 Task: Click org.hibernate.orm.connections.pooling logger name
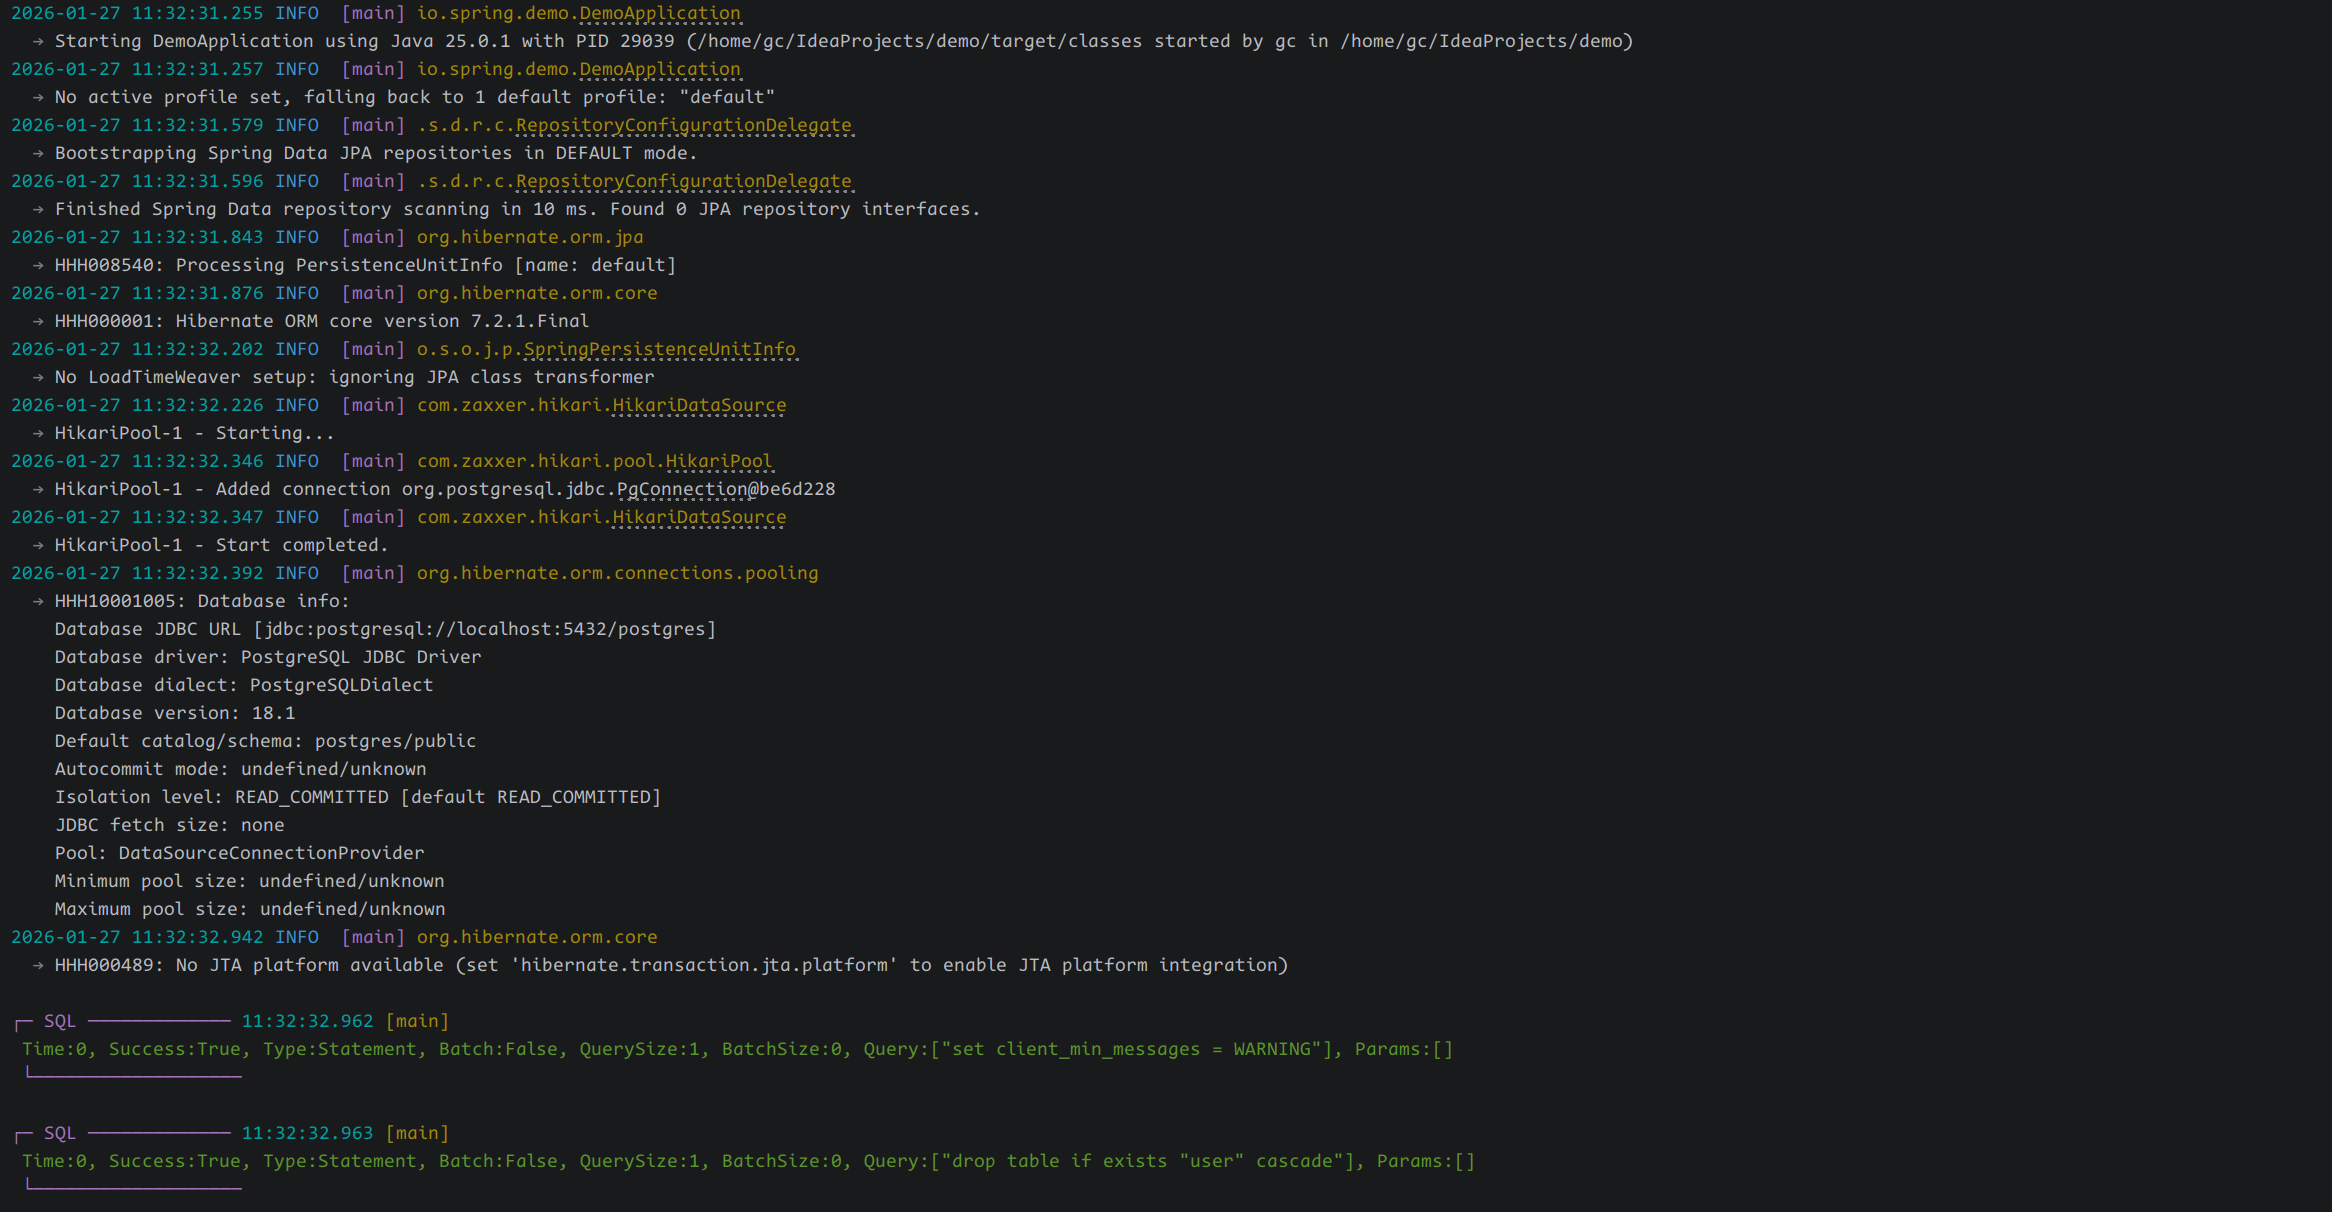pyautogui.click(x=617, y=574)
